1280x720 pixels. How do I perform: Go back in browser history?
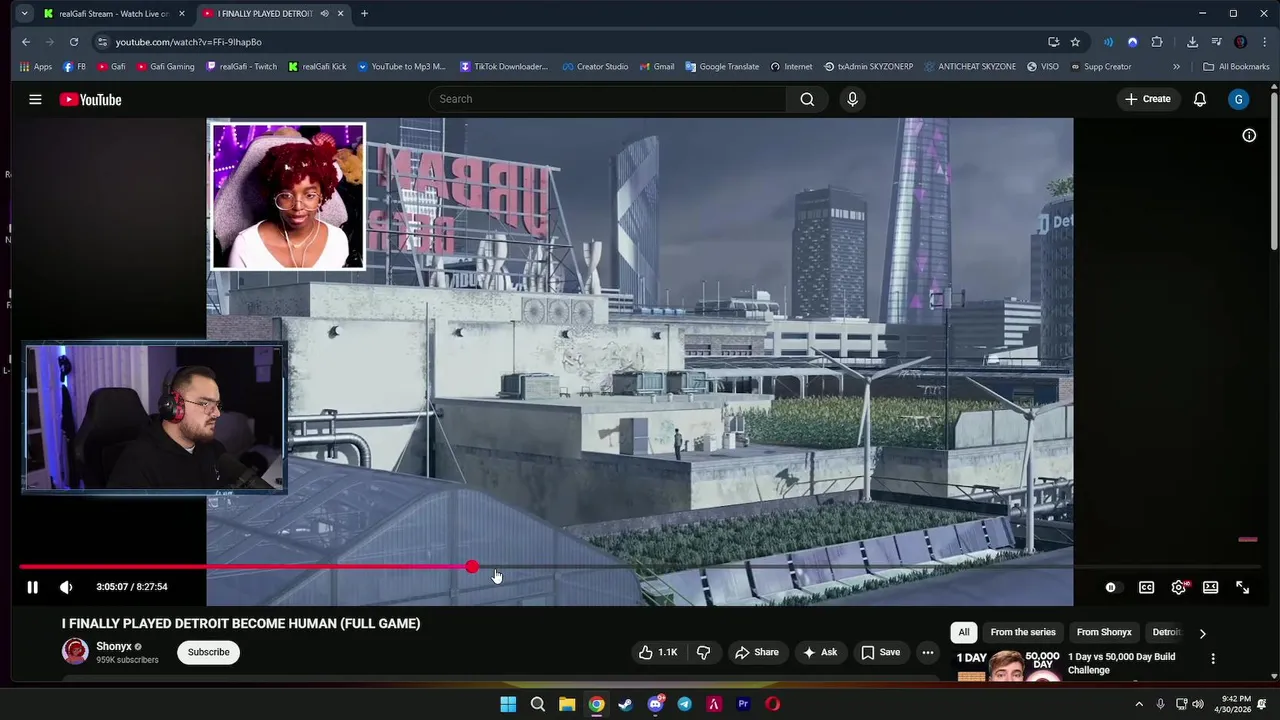pyautogui.click(x=26, y=42)
